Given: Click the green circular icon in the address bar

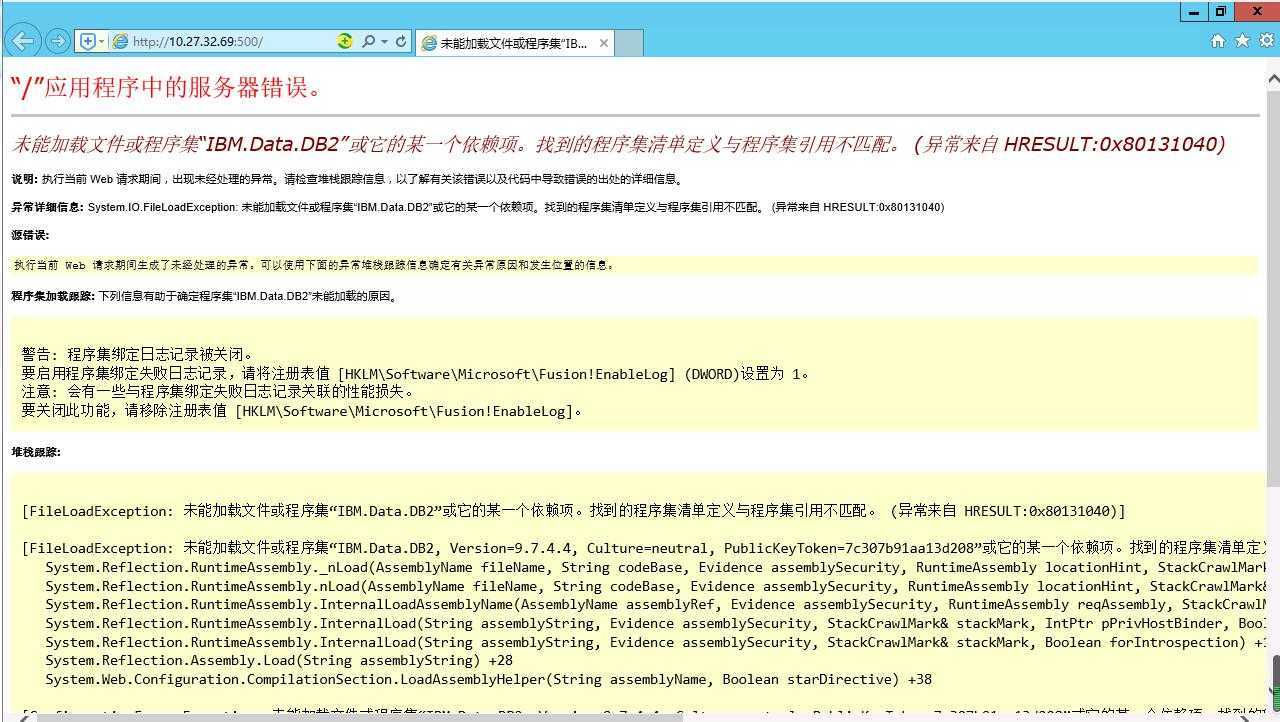Looking at the screenshot, I should point(345,41).
